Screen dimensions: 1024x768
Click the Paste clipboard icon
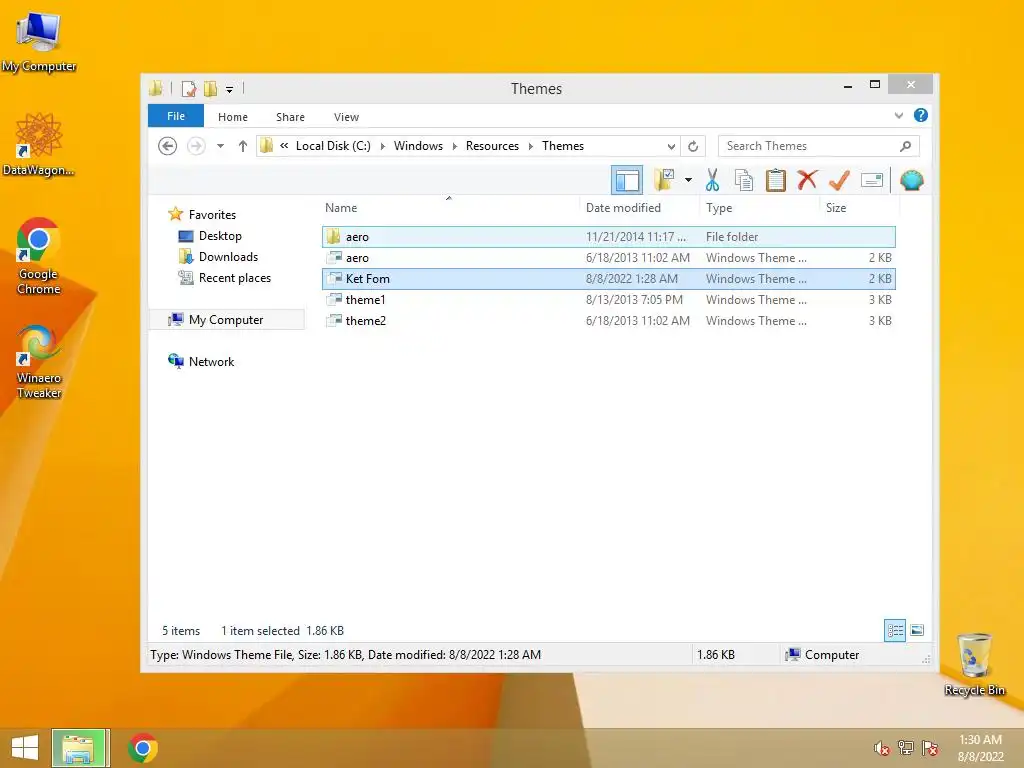775,180
